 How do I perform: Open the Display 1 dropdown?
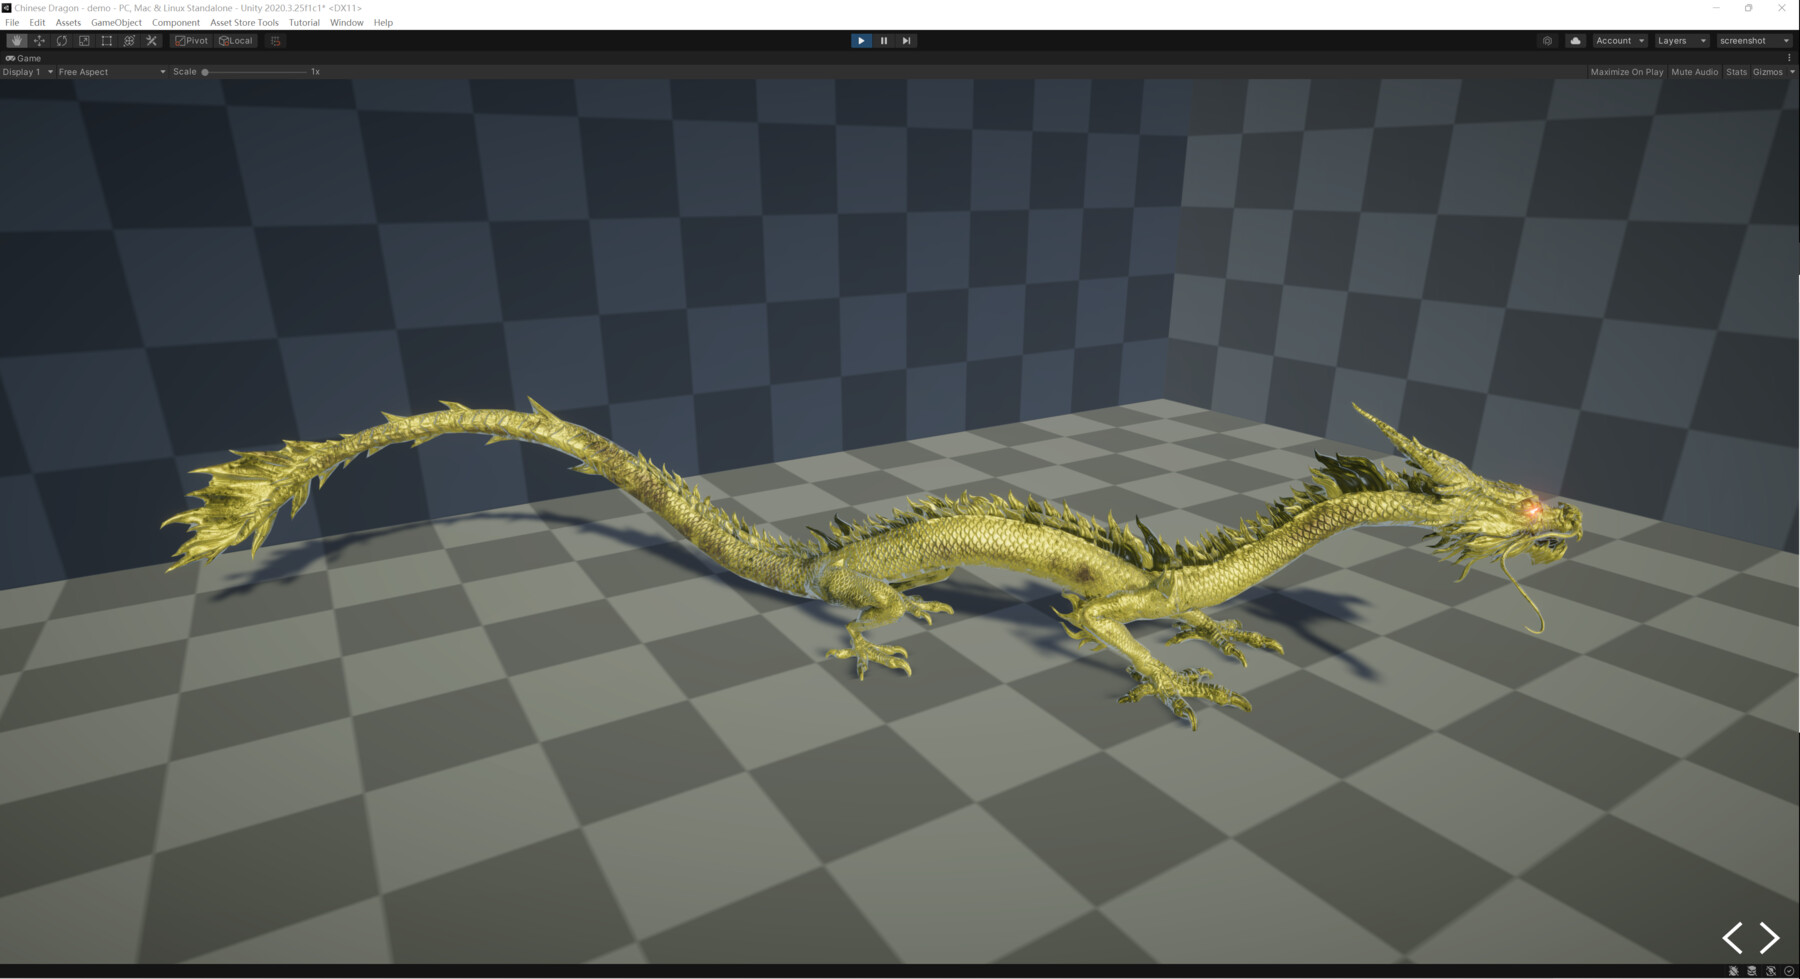pos(28,72)
